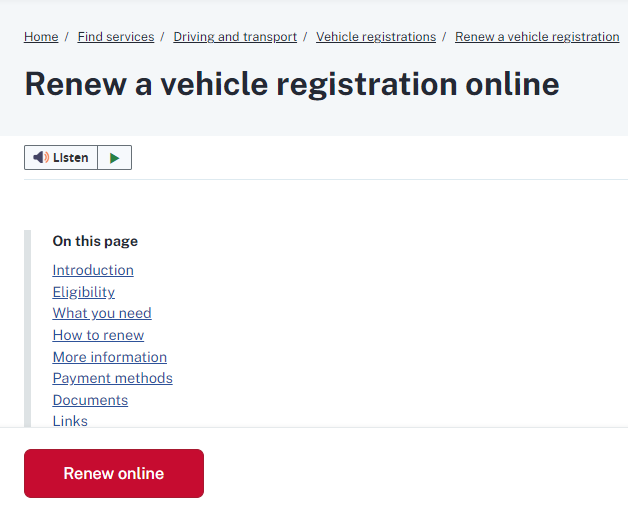
Task: Click the On this page heading
Action: pyautogui.click(x=95, y=241)
